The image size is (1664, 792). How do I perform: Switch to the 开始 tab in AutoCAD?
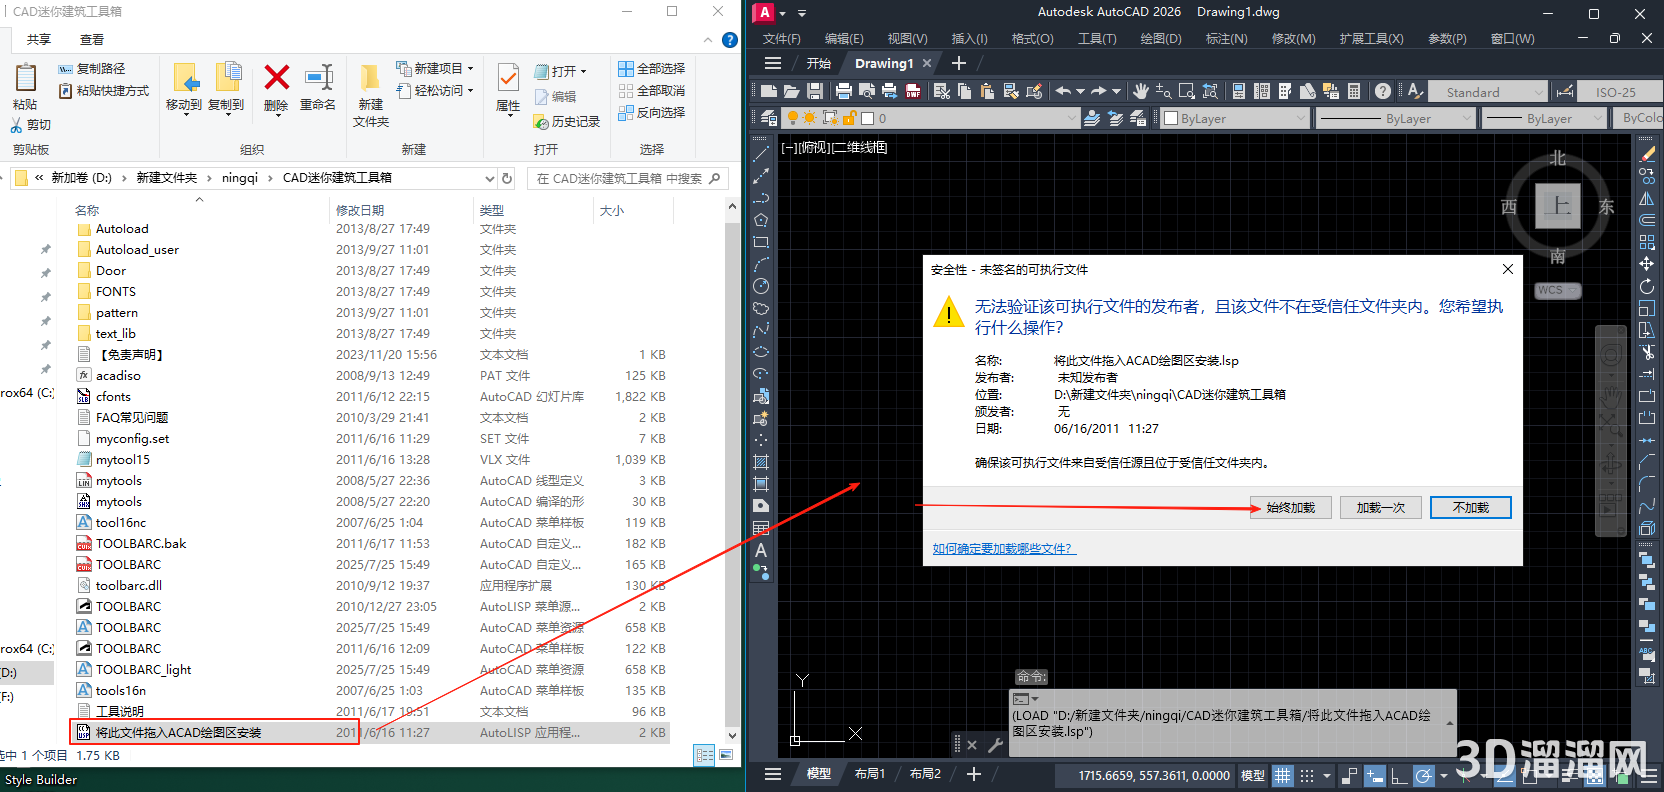(819, 63)
